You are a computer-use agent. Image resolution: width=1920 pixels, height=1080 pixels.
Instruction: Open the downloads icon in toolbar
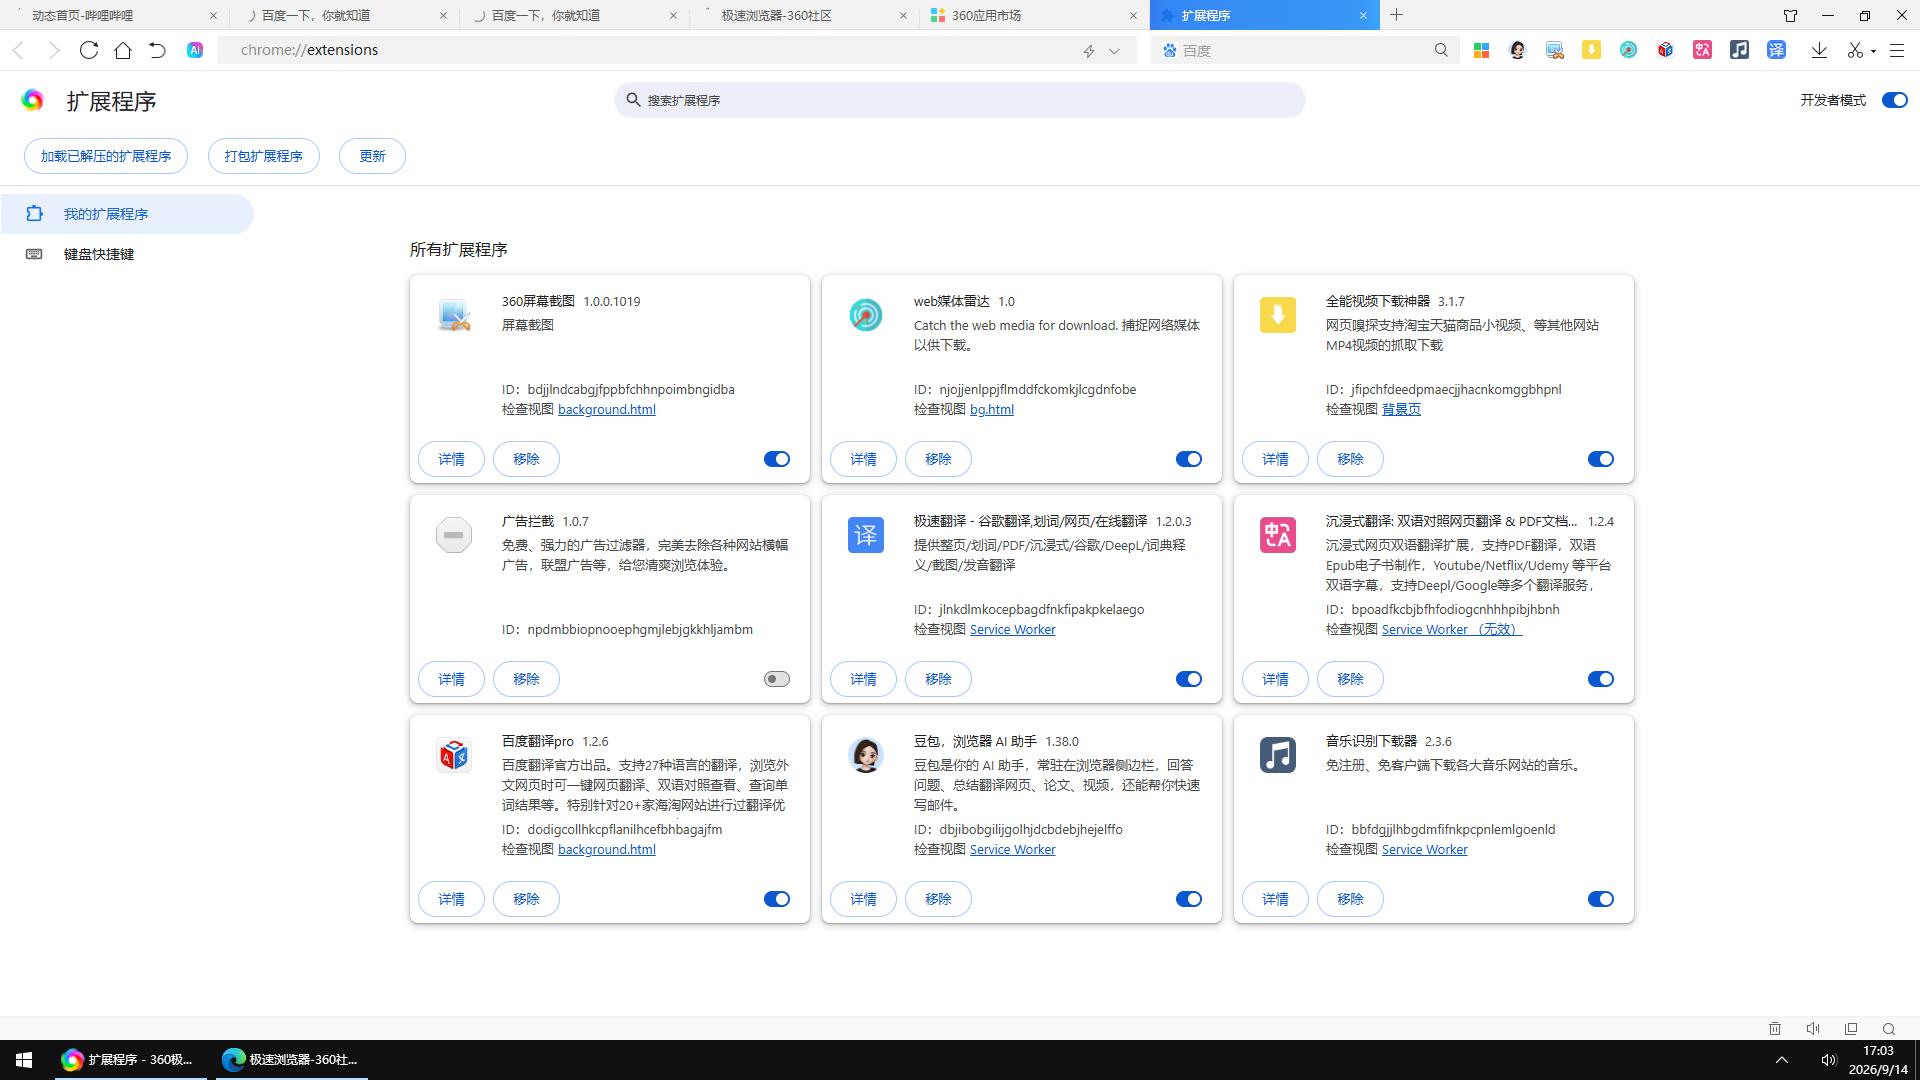click(1819, 50)
